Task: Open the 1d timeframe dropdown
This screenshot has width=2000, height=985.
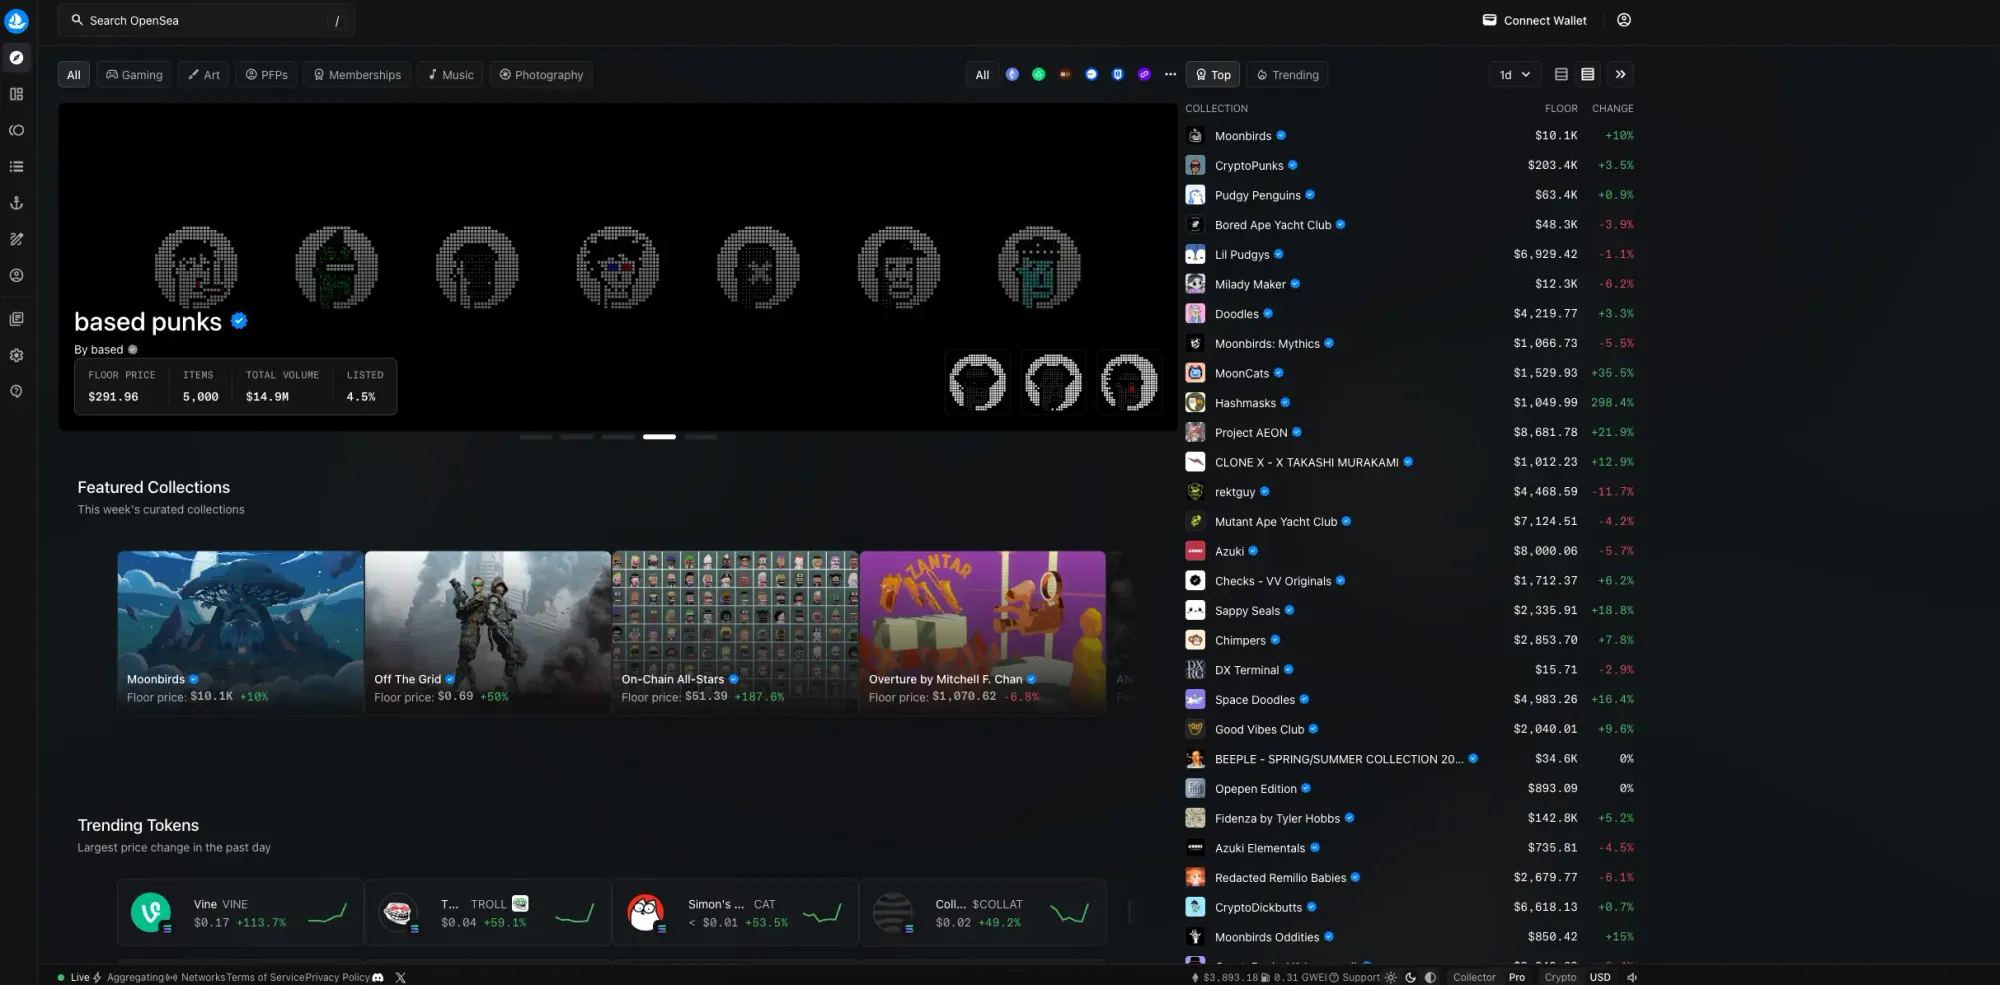Action: point(1514,75)
